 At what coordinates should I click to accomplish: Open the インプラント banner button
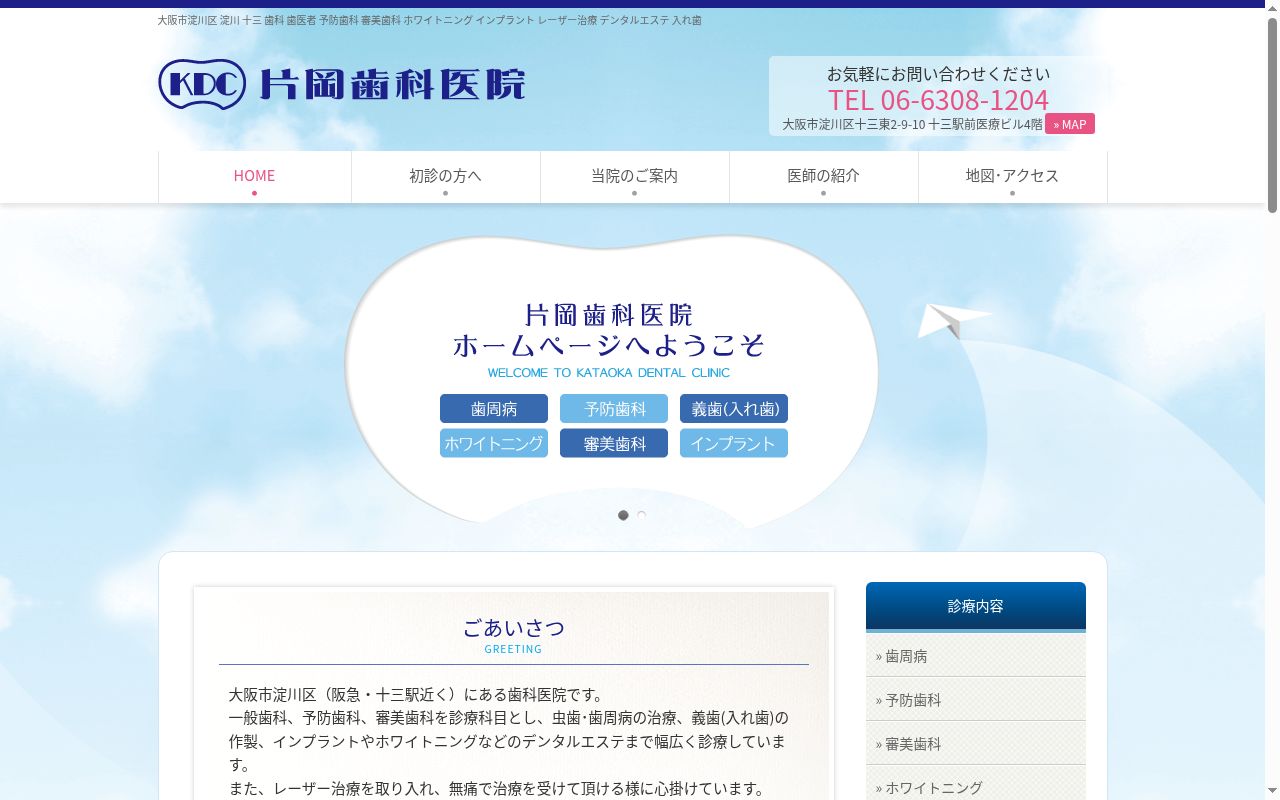pyautogui.click(x=734, y=443)
